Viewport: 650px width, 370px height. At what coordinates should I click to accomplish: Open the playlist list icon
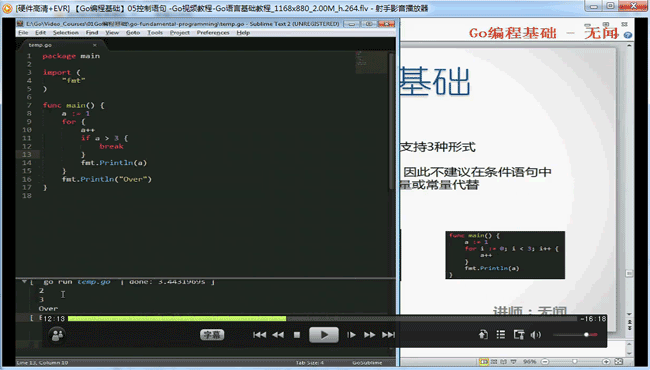tap(501, 334)
